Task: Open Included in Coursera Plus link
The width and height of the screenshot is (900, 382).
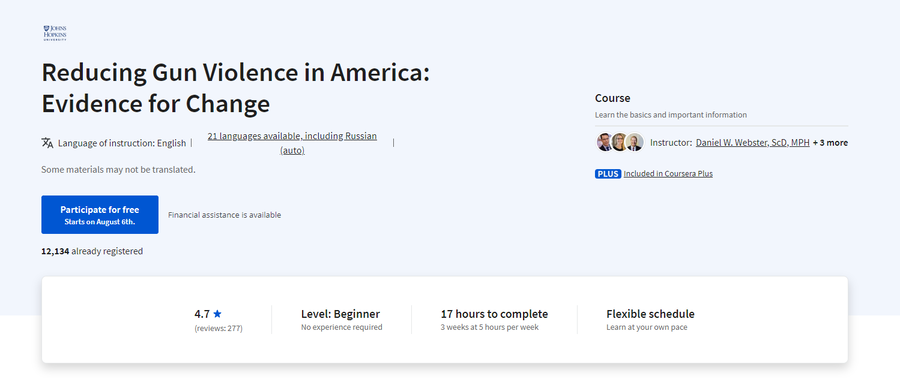Action: 668,173
